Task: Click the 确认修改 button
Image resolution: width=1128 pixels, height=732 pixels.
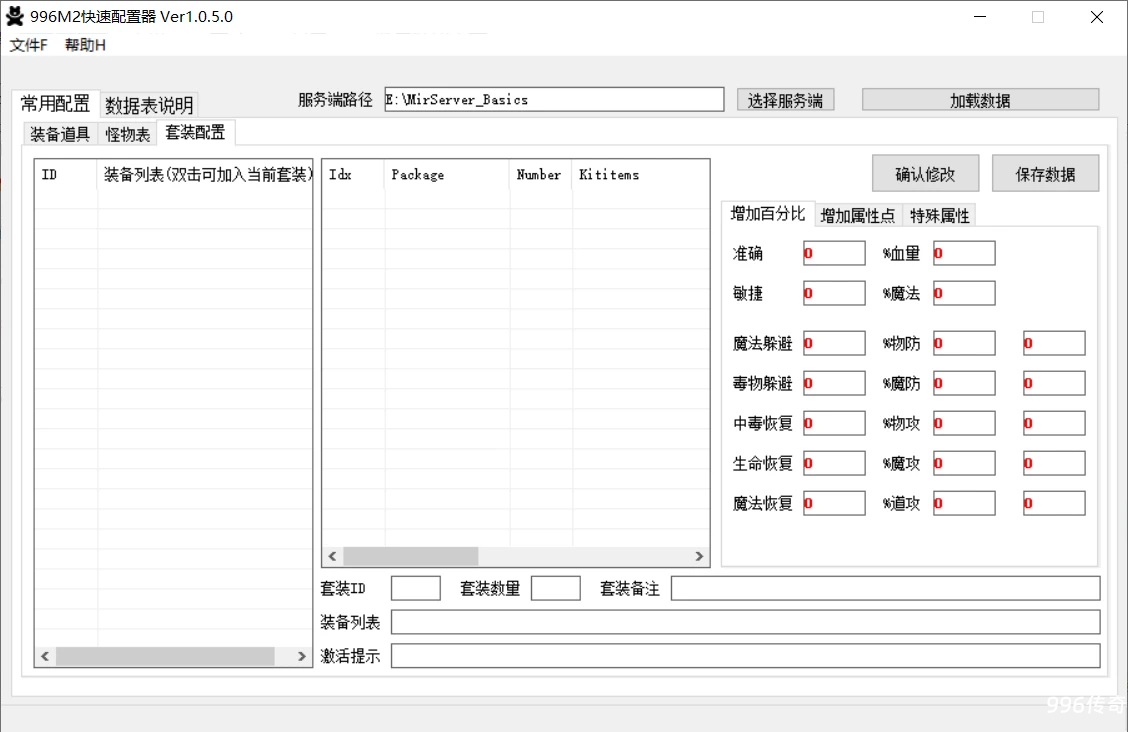Action: (x=925, y=174)
